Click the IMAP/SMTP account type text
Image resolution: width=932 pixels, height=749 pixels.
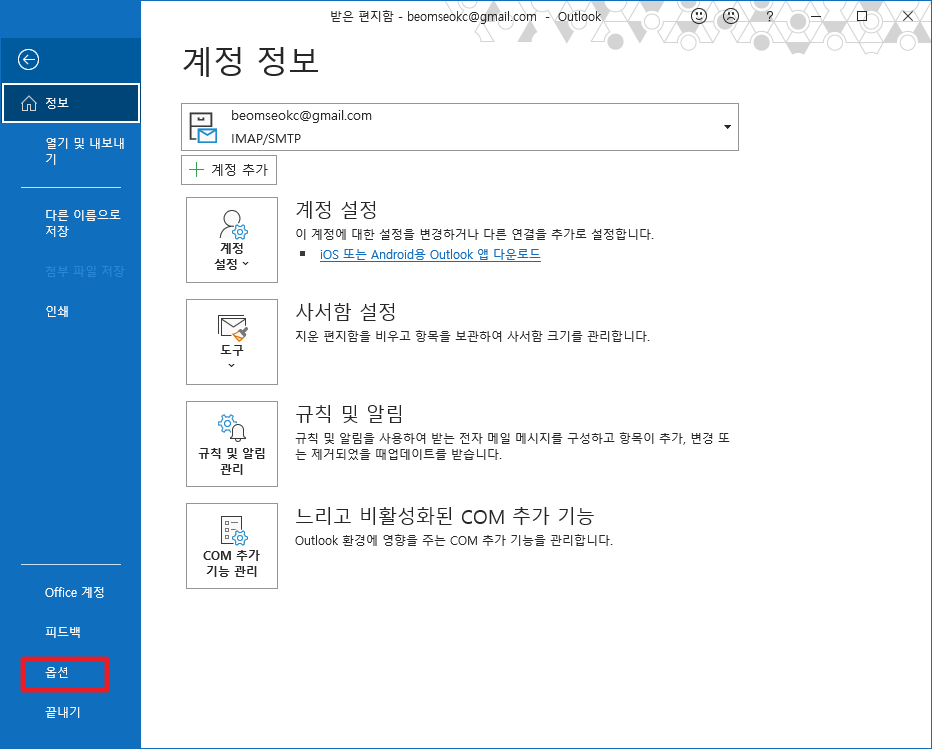(266, 139)
